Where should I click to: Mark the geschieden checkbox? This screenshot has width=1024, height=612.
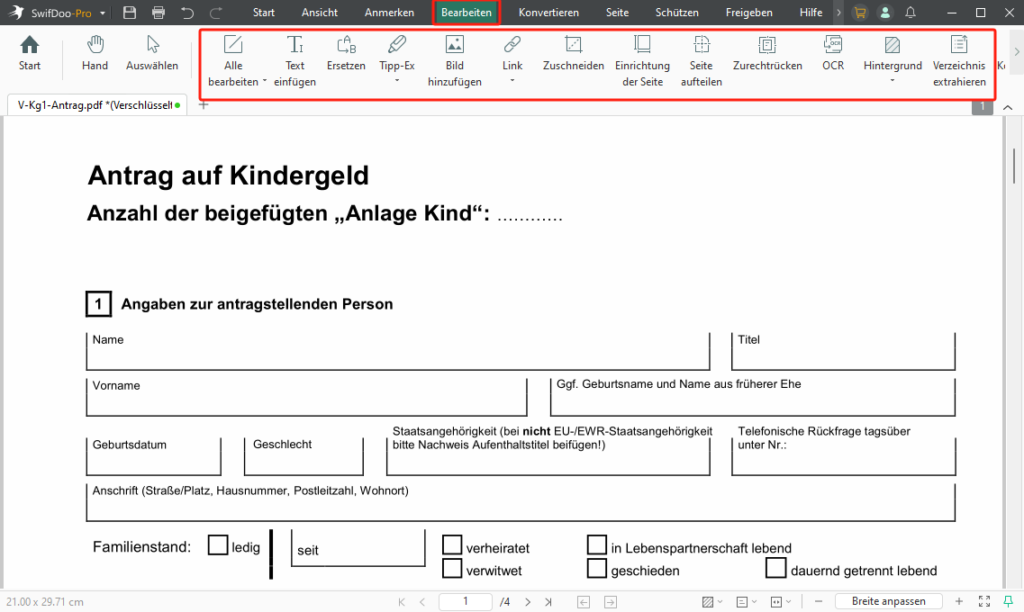pyautogui.click(x=597, y=568)
